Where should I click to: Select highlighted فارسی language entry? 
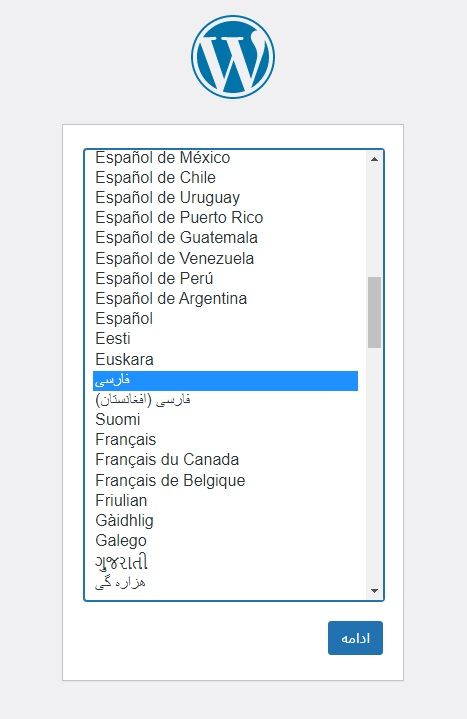[225, 381]
